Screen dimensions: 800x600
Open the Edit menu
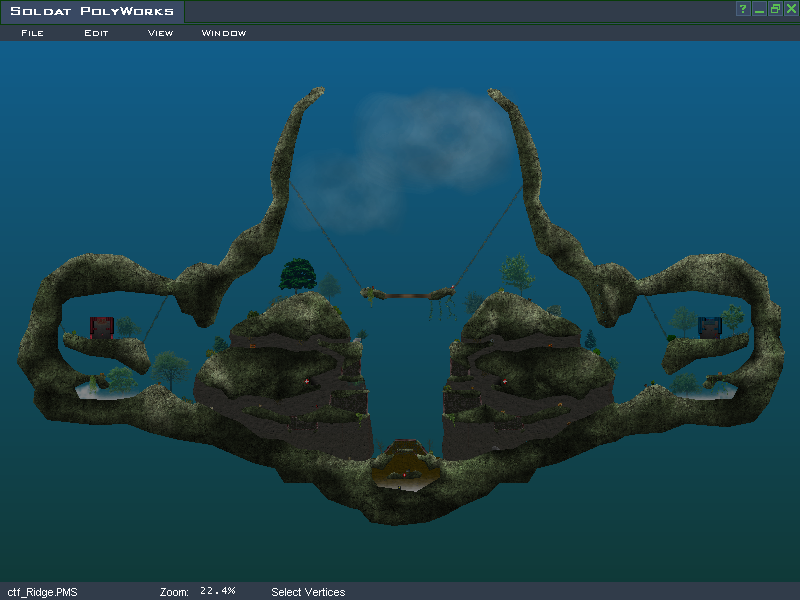click(x=96, y=33)
